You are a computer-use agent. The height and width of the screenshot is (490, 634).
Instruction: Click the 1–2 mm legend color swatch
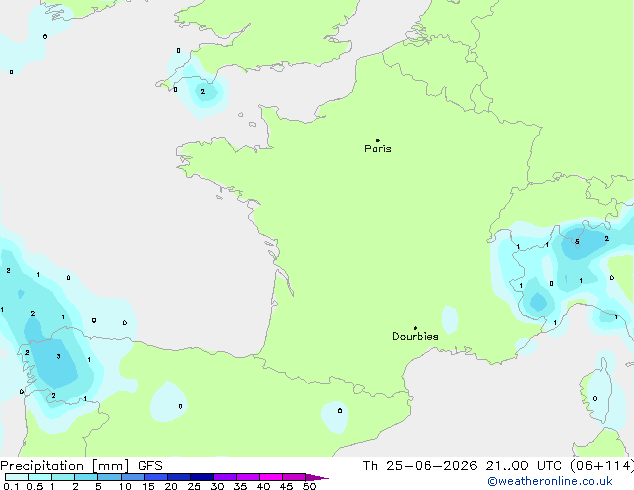point(63,477)
